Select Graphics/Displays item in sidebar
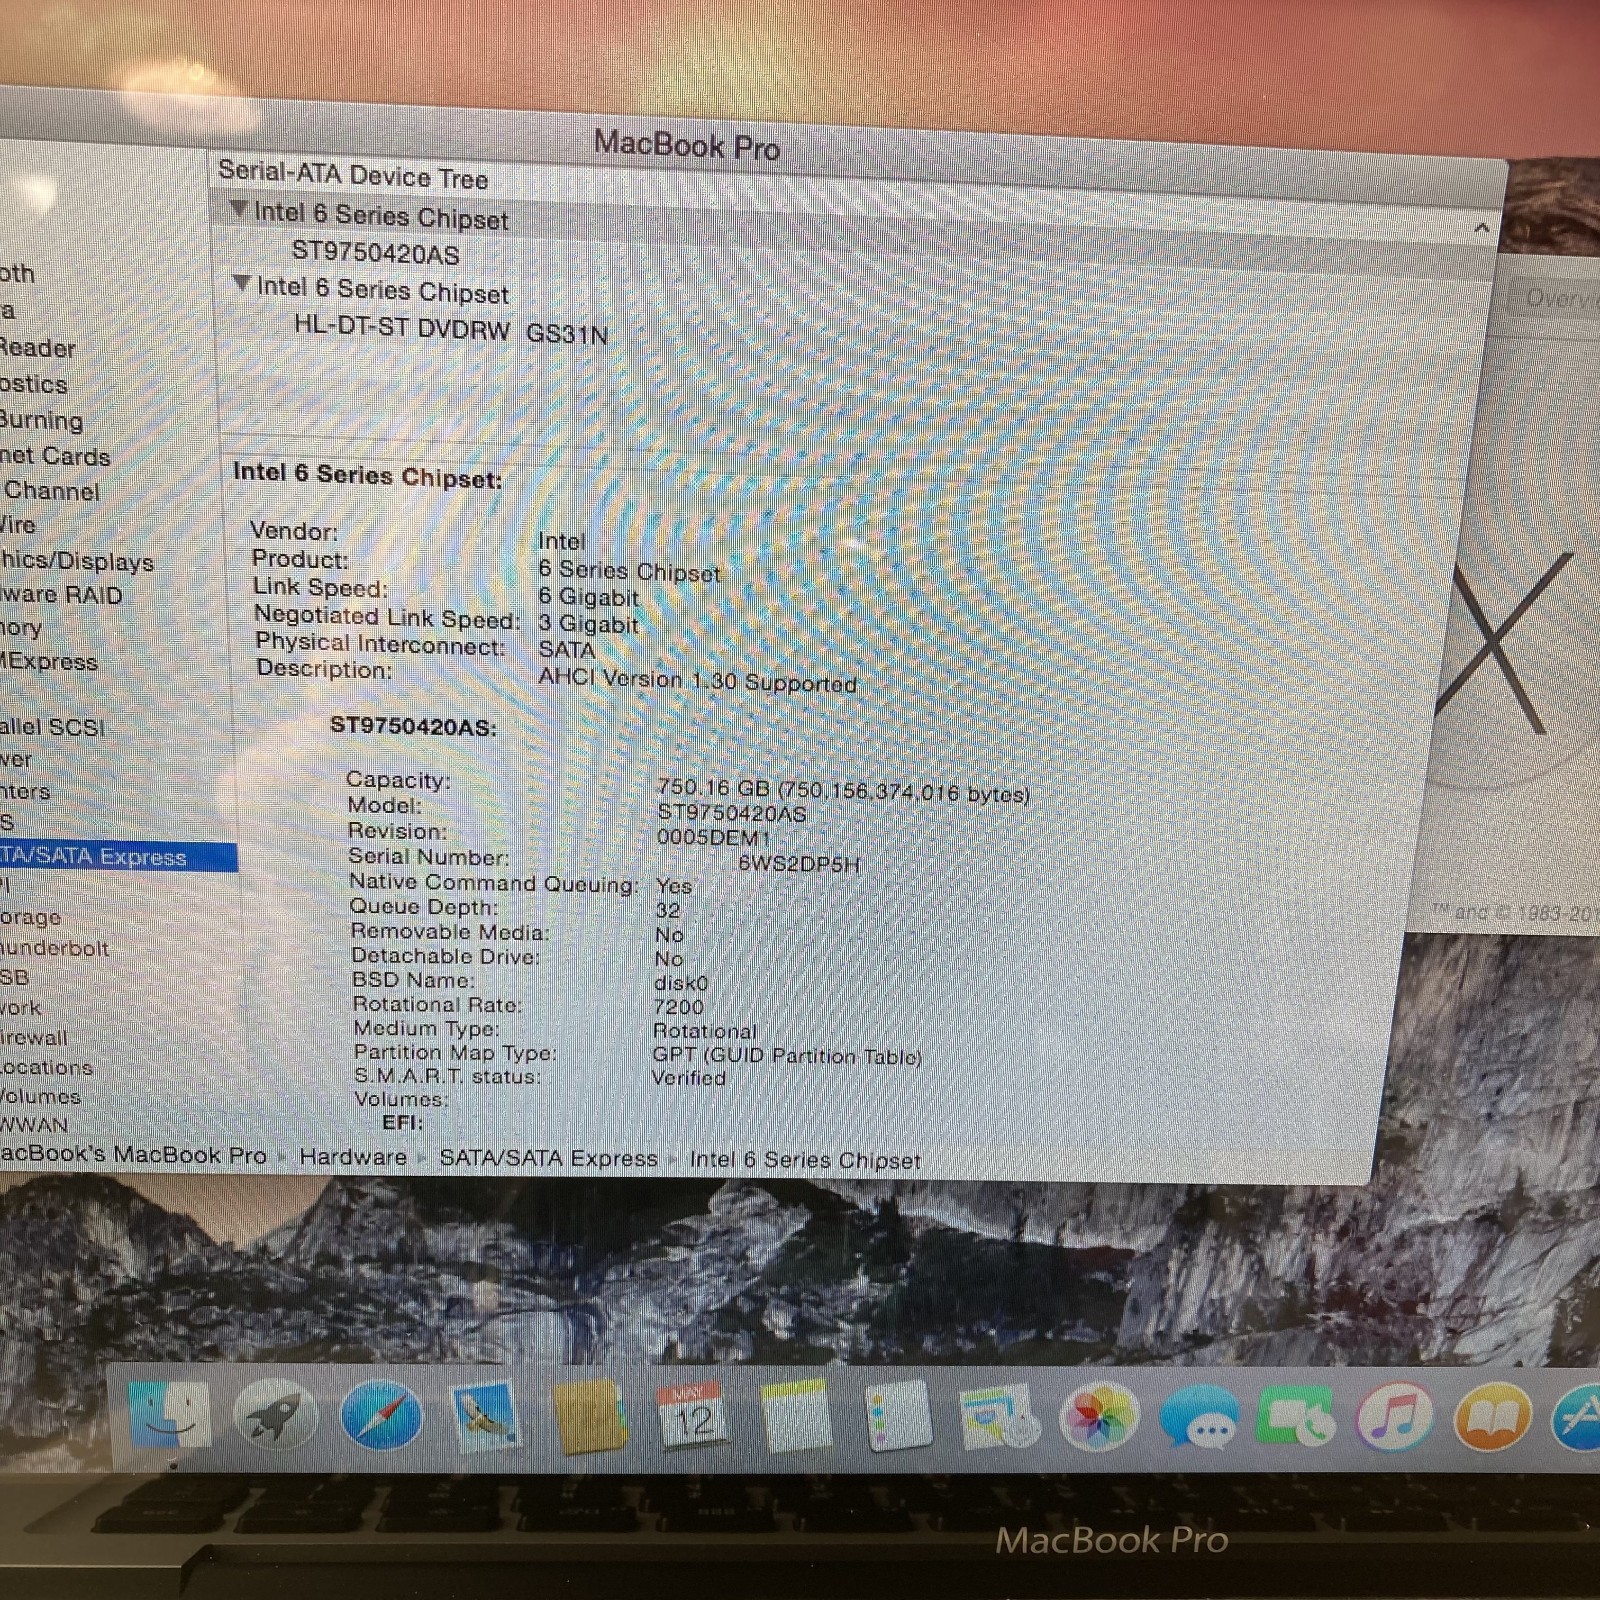 76,561
